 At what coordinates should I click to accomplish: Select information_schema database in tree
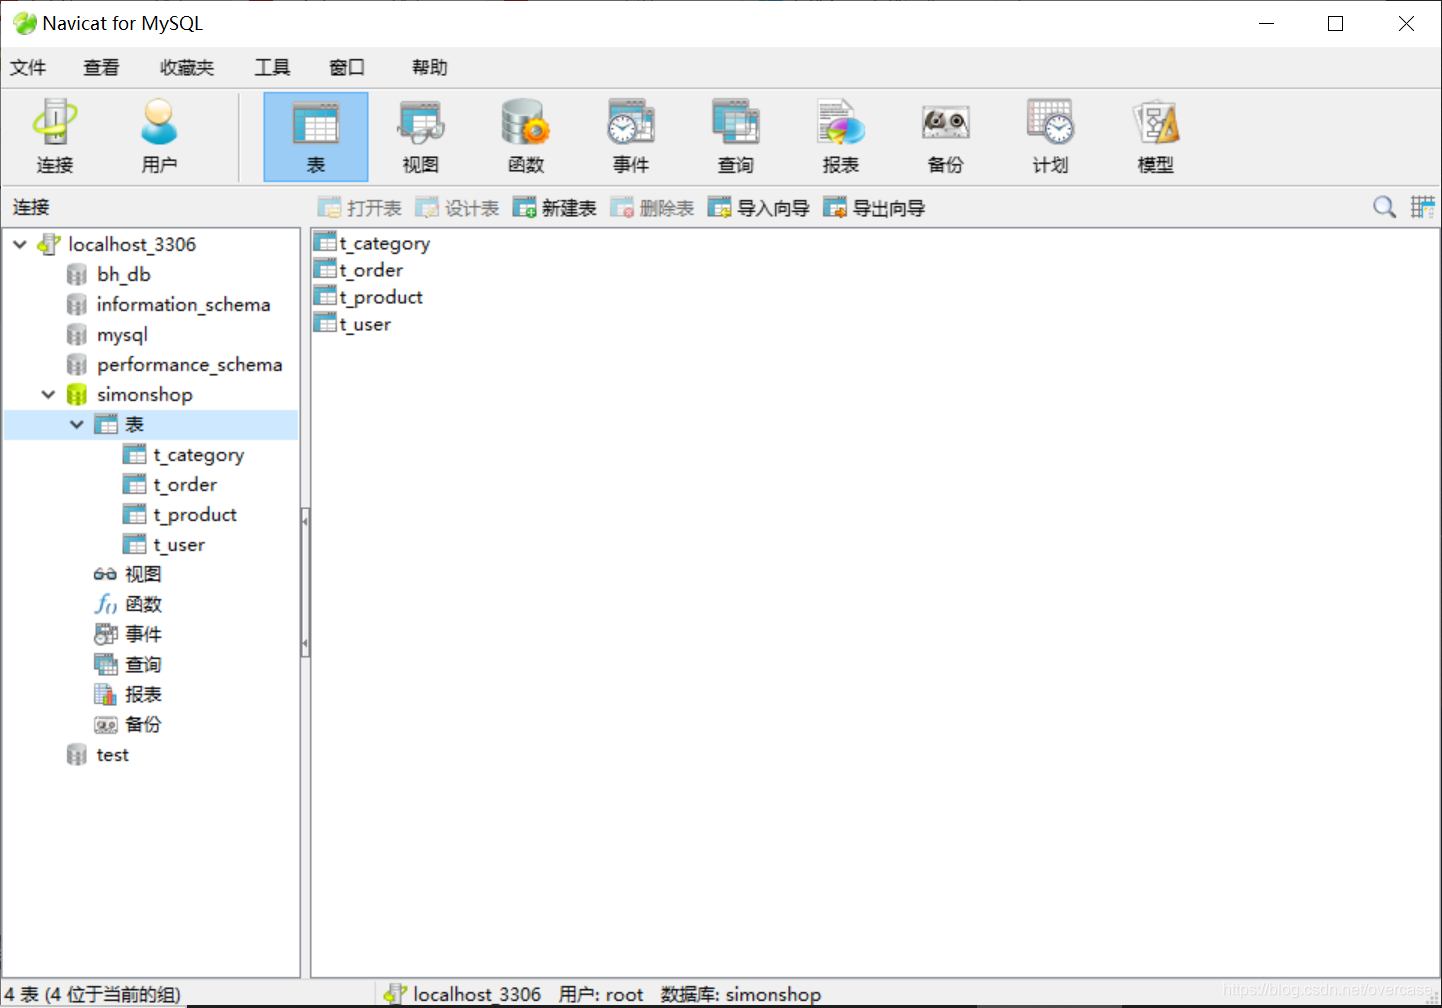pyautogui.click(x=183, y=304)
